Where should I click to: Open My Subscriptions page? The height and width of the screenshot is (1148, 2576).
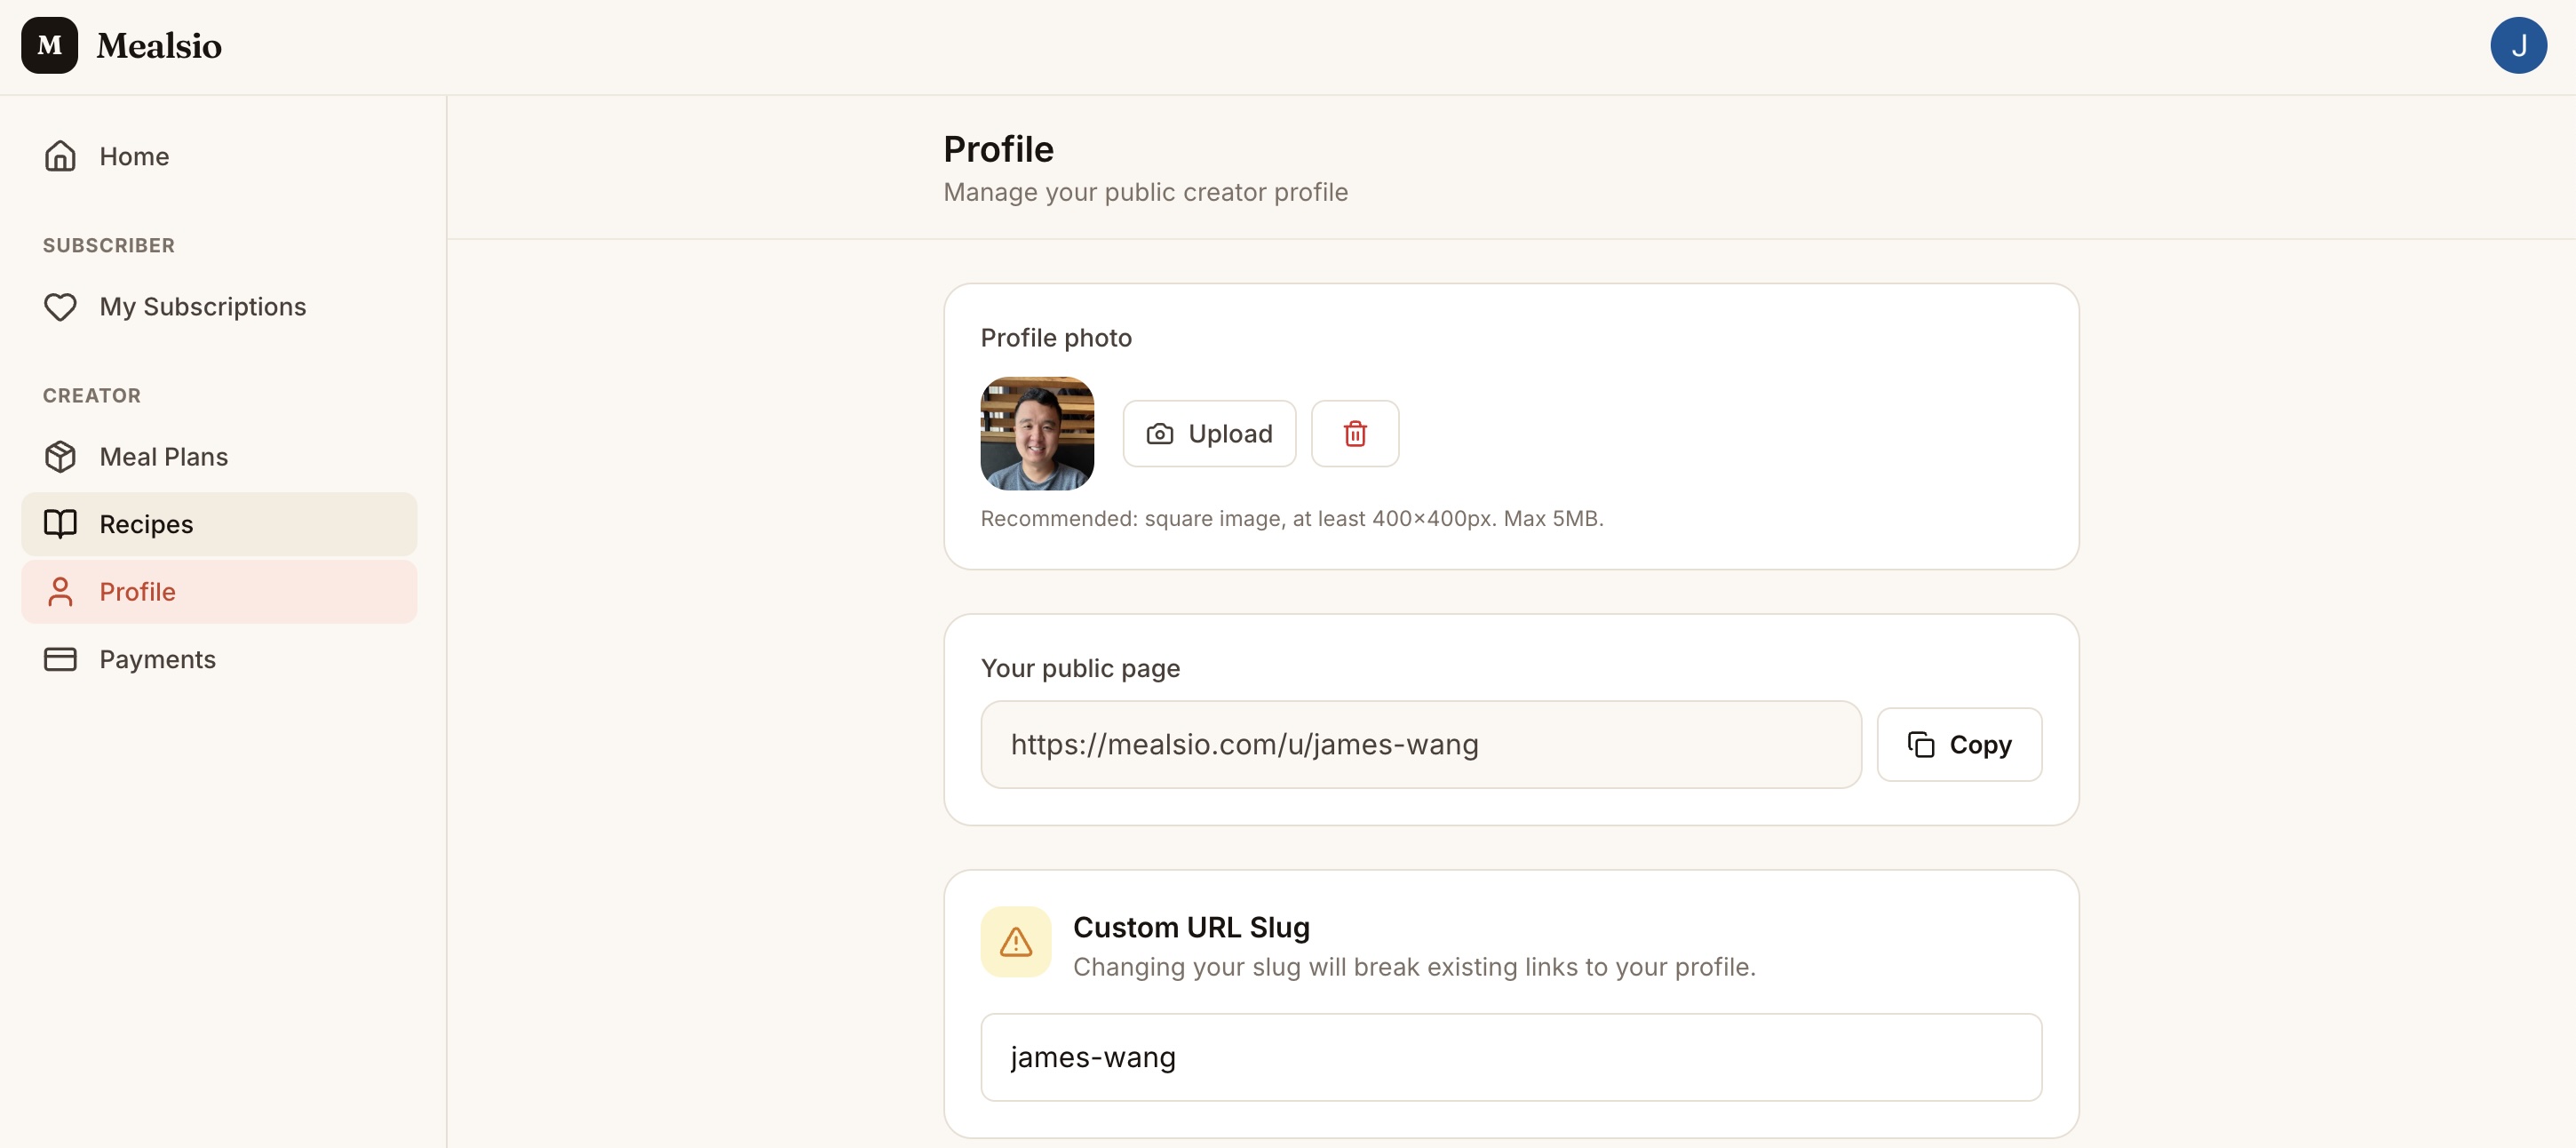[x=219, y=306]
